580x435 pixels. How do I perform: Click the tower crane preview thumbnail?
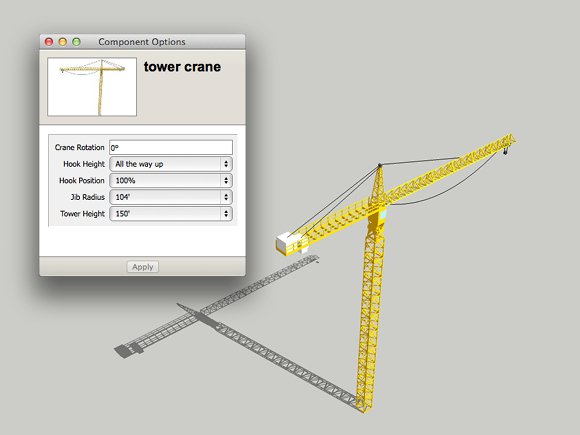pyautogui.click(x=92, y=87)
